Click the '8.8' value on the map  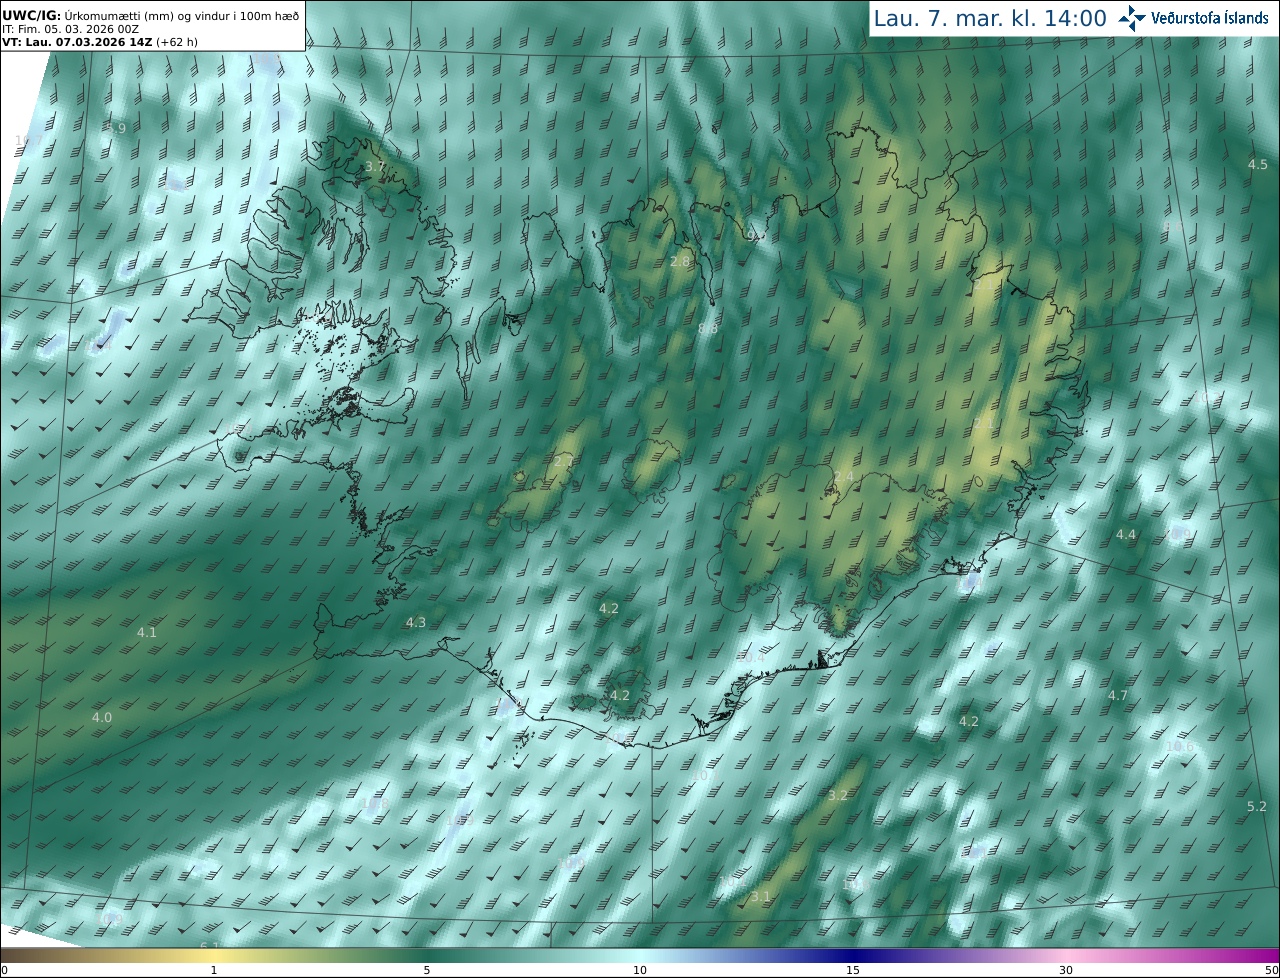point(708,328)
